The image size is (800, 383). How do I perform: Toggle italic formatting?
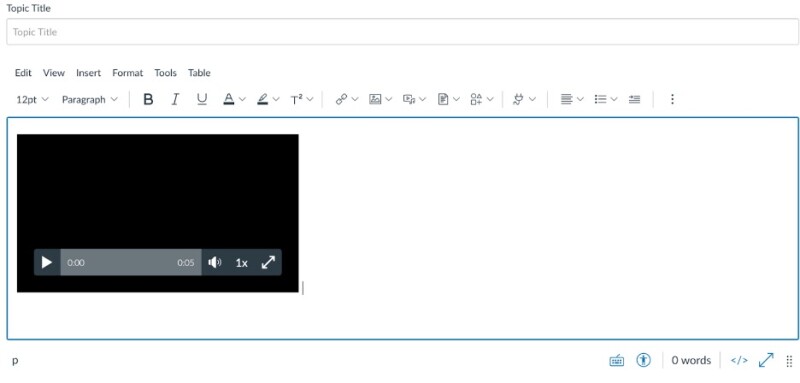pyautogui.click(x=175, y=99)
